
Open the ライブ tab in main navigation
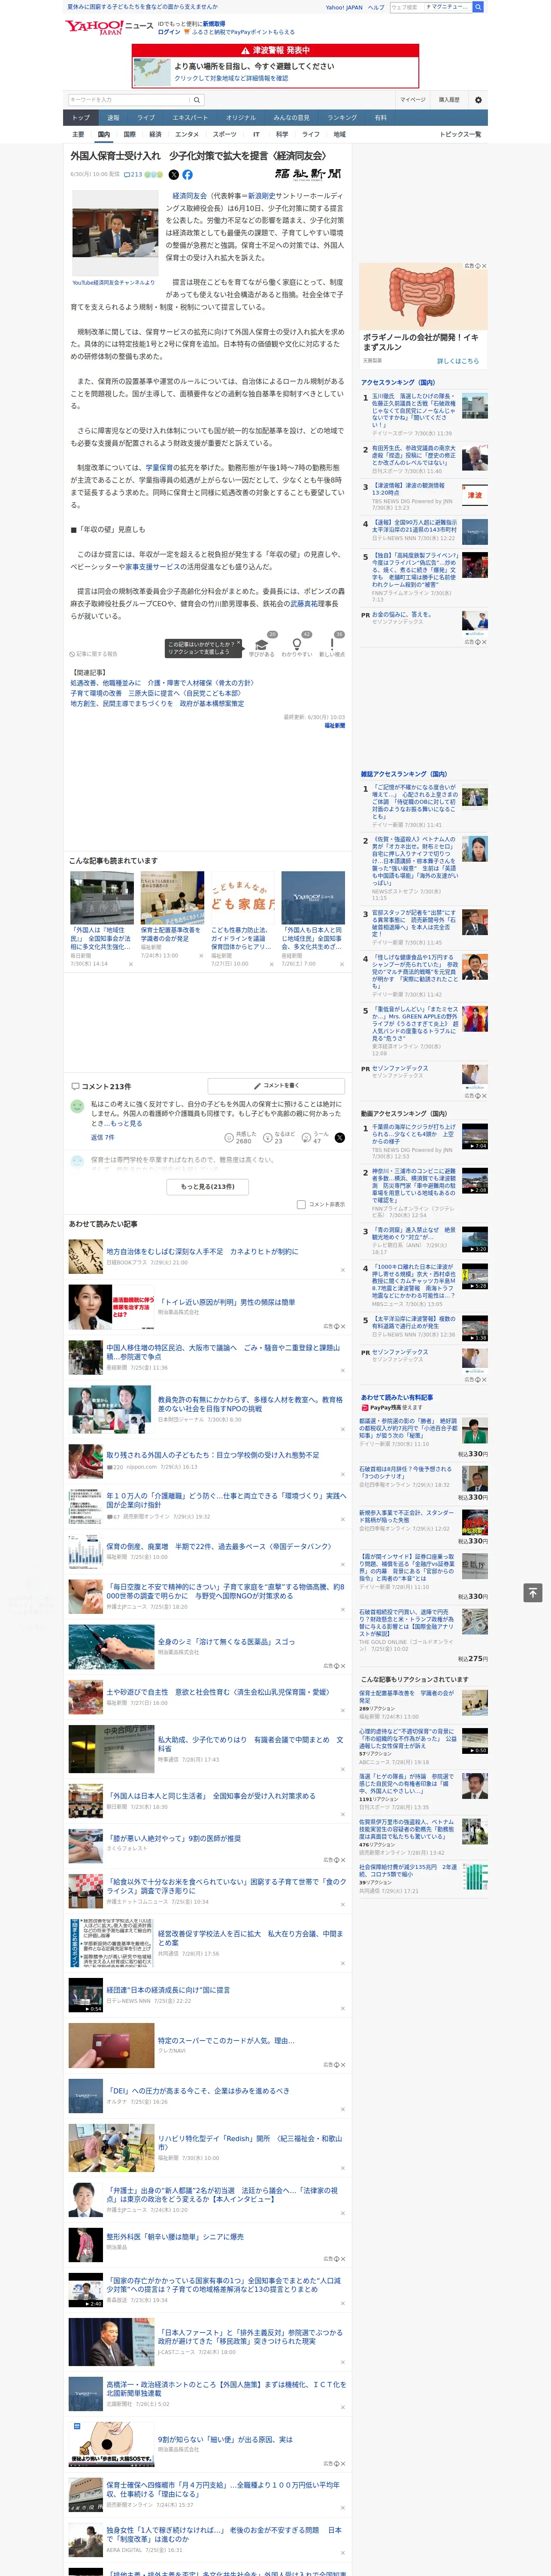tap(146, 117)
